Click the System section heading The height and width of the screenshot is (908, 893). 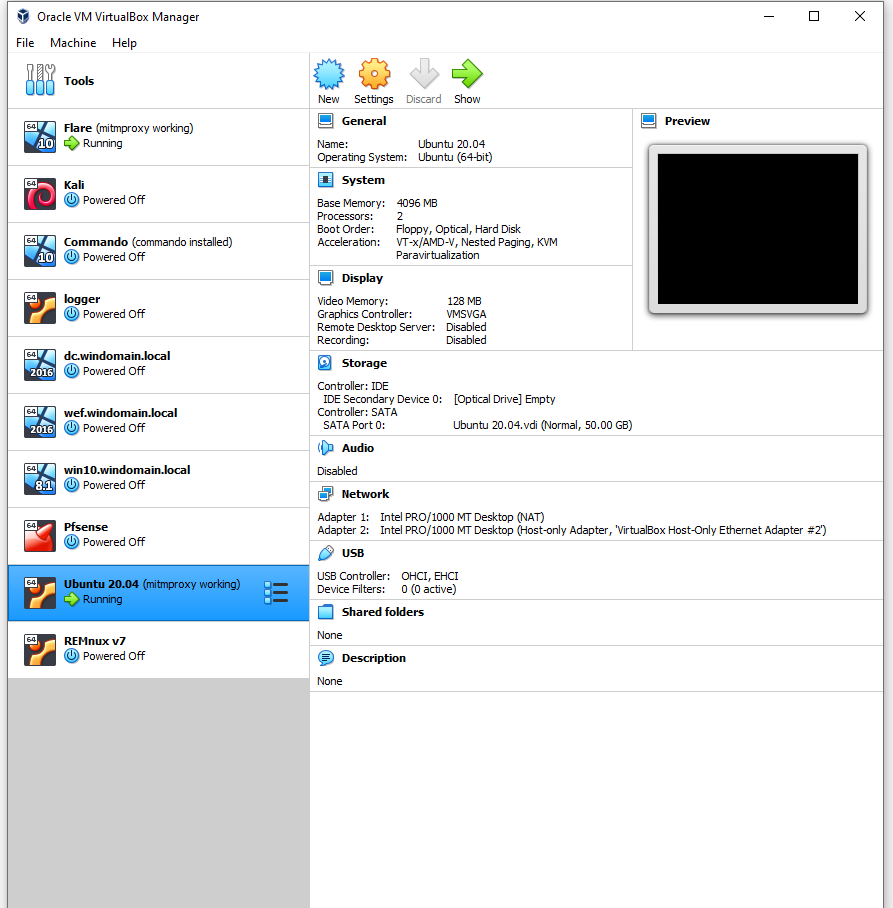click(x=363, y=180)
